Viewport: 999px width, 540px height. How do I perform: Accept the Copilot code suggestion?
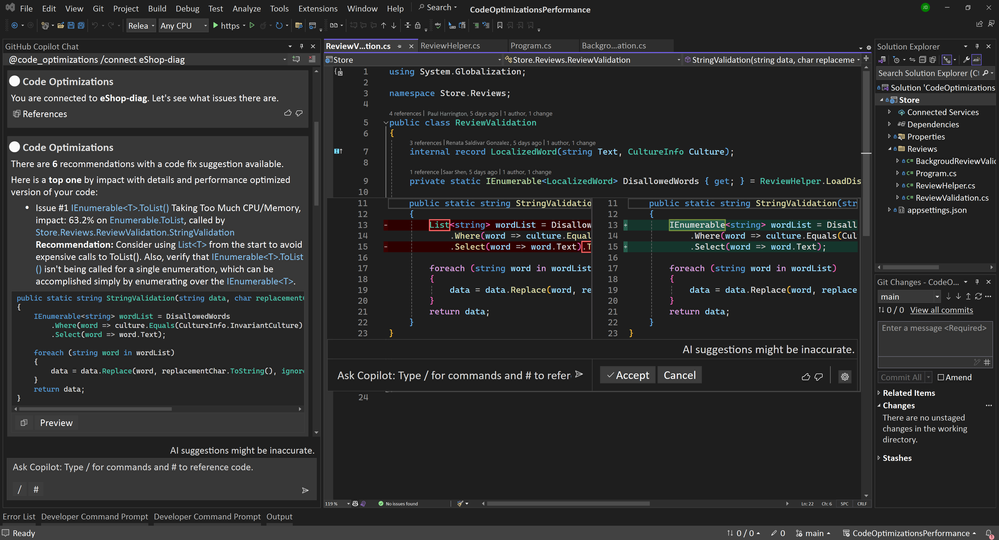[628, 375]
